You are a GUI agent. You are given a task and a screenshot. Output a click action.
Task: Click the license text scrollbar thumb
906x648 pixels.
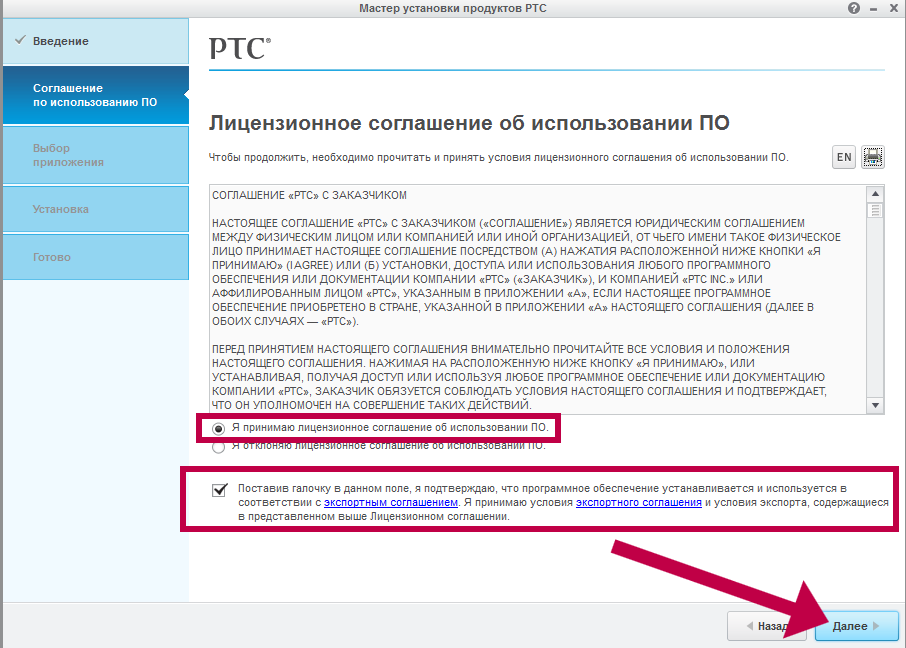point(875,210)
